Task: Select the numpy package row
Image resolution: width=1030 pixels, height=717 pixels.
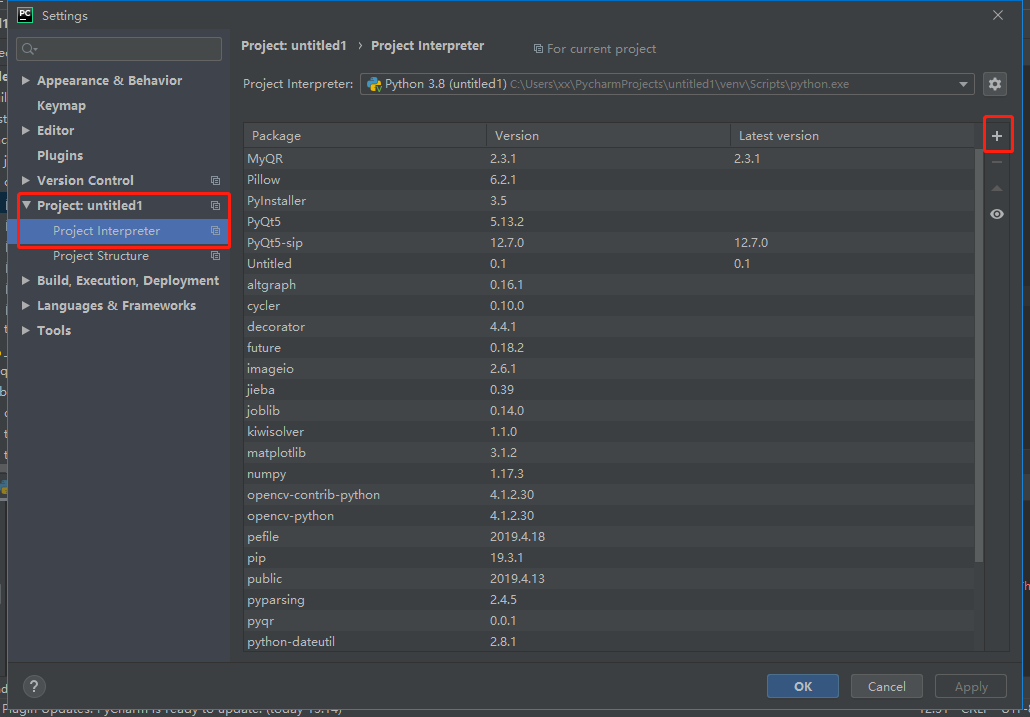Action: 609,473
